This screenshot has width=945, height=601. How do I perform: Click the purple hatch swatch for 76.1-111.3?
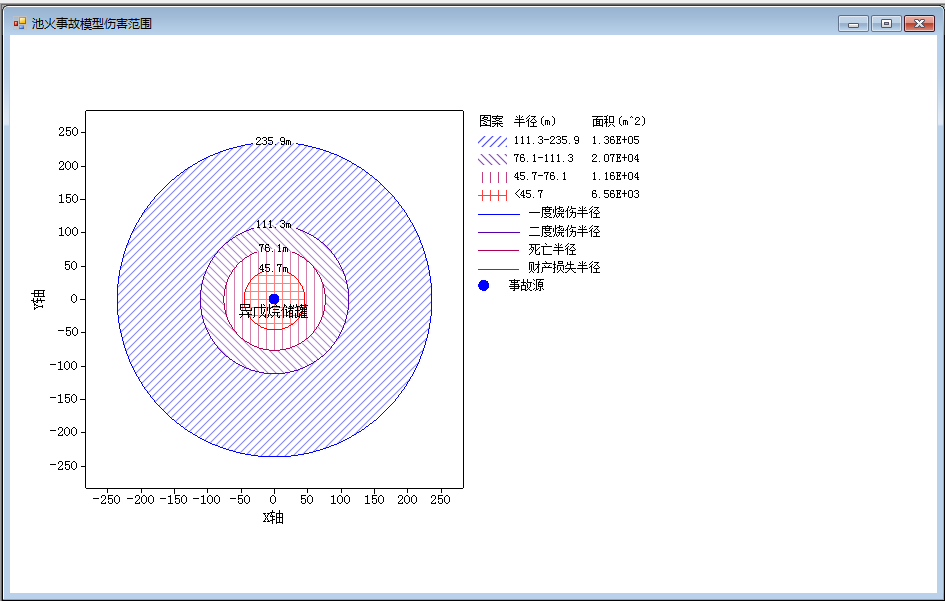click(492, 159)
